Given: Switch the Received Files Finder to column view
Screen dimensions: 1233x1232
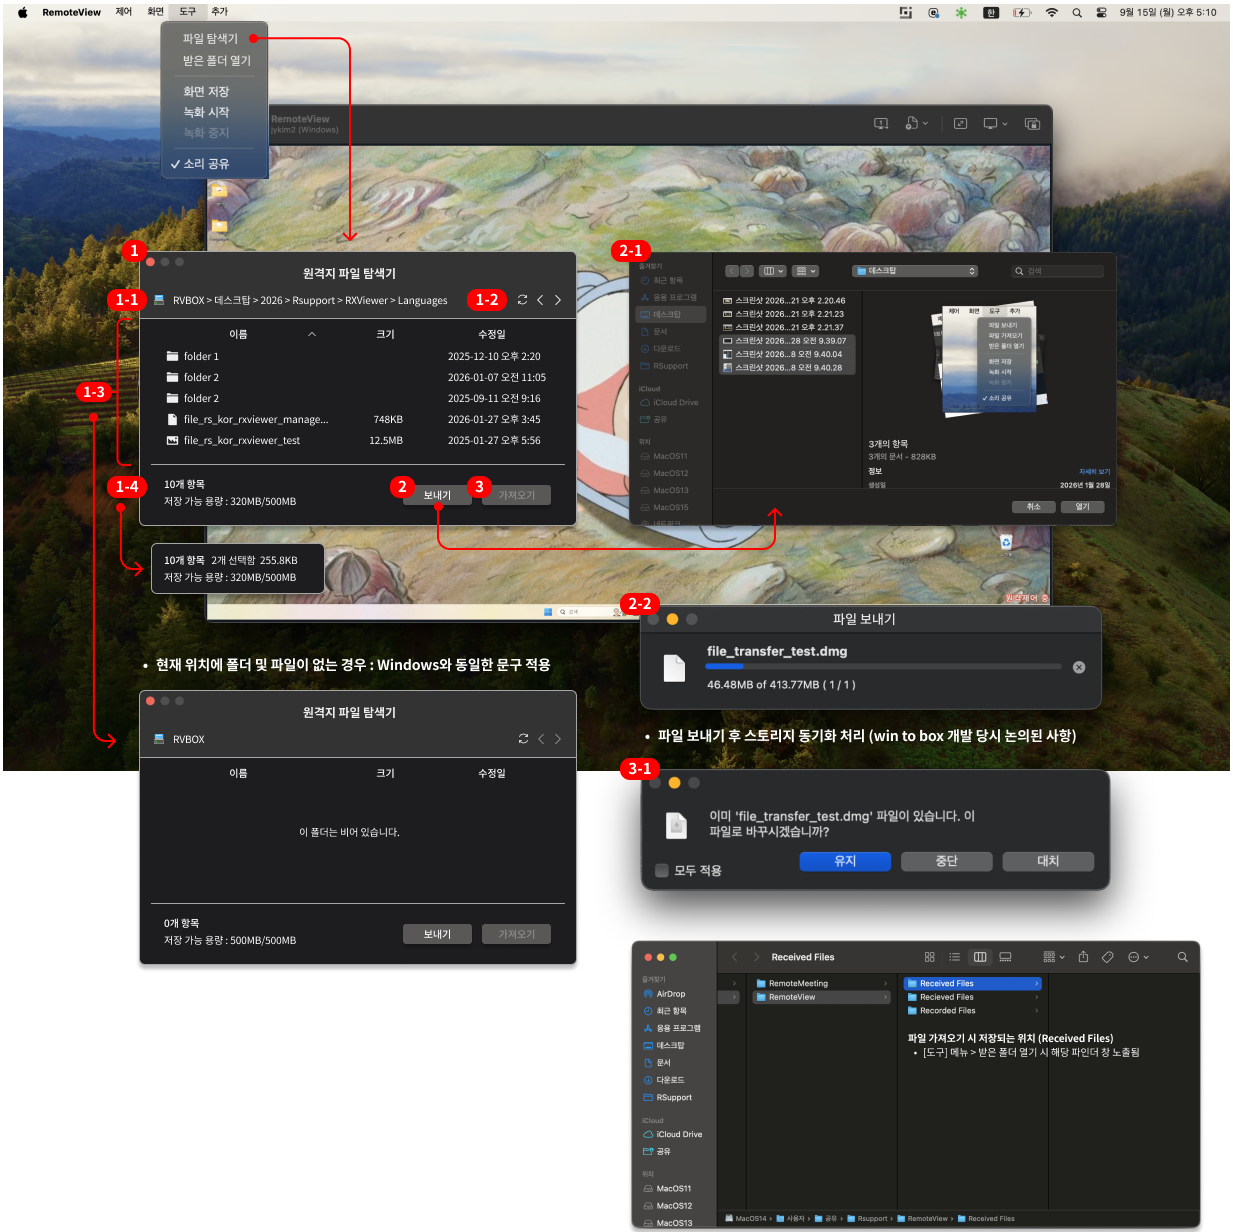Looking at the screenshot, I should coord(980,957).
